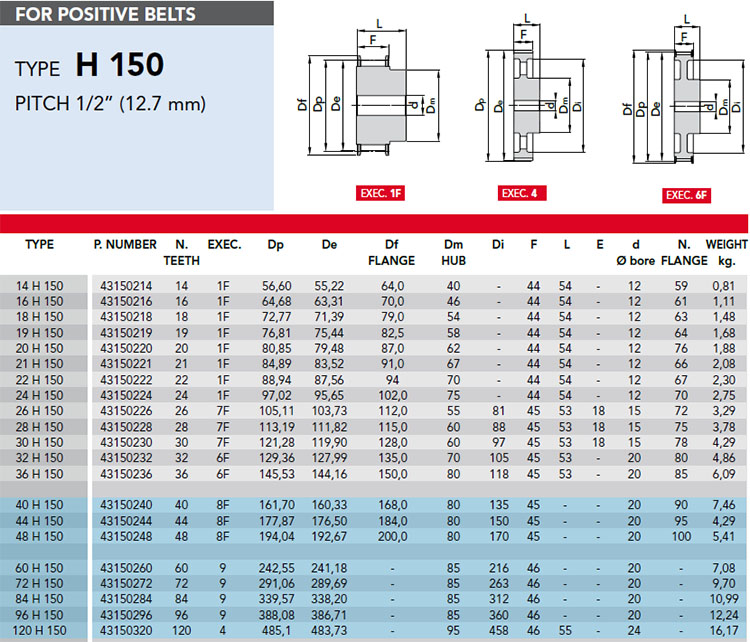Click the WEIGHT kg. column header

[x=727, y=253]
